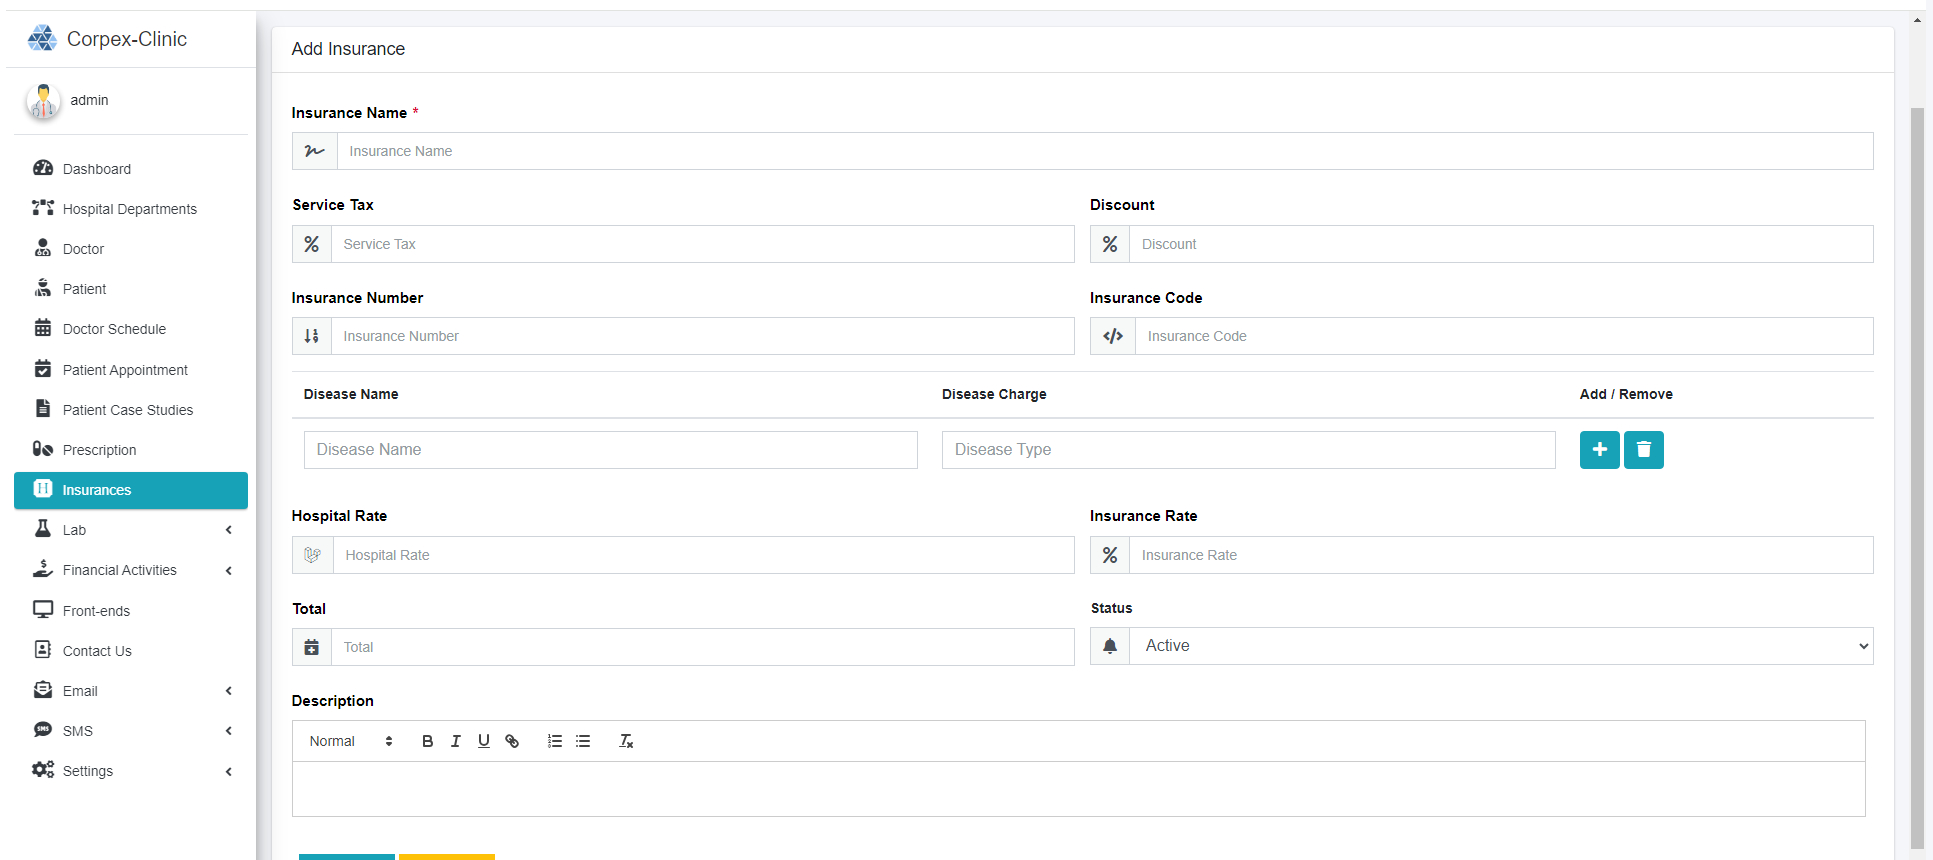The height and width of the screenshot is (860, 1933).
Task: Insert a link using the link icon
Action: point(512,741)
